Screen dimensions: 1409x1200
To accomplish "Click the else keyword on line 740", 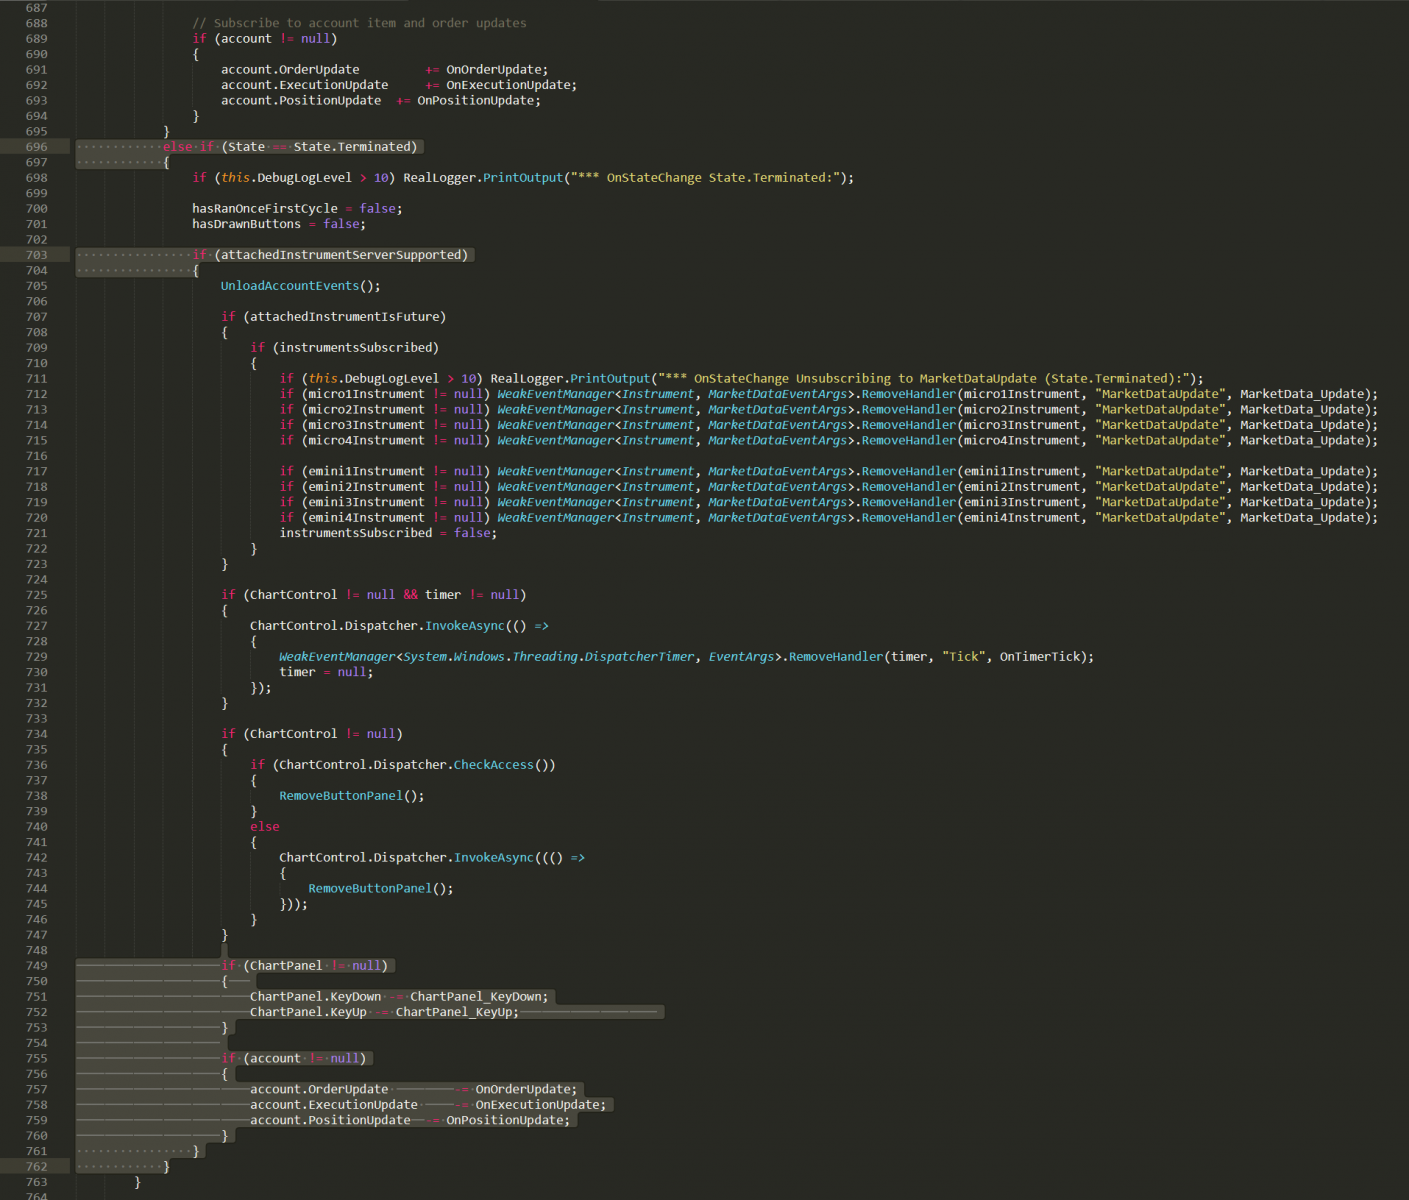I will point(264,826).
